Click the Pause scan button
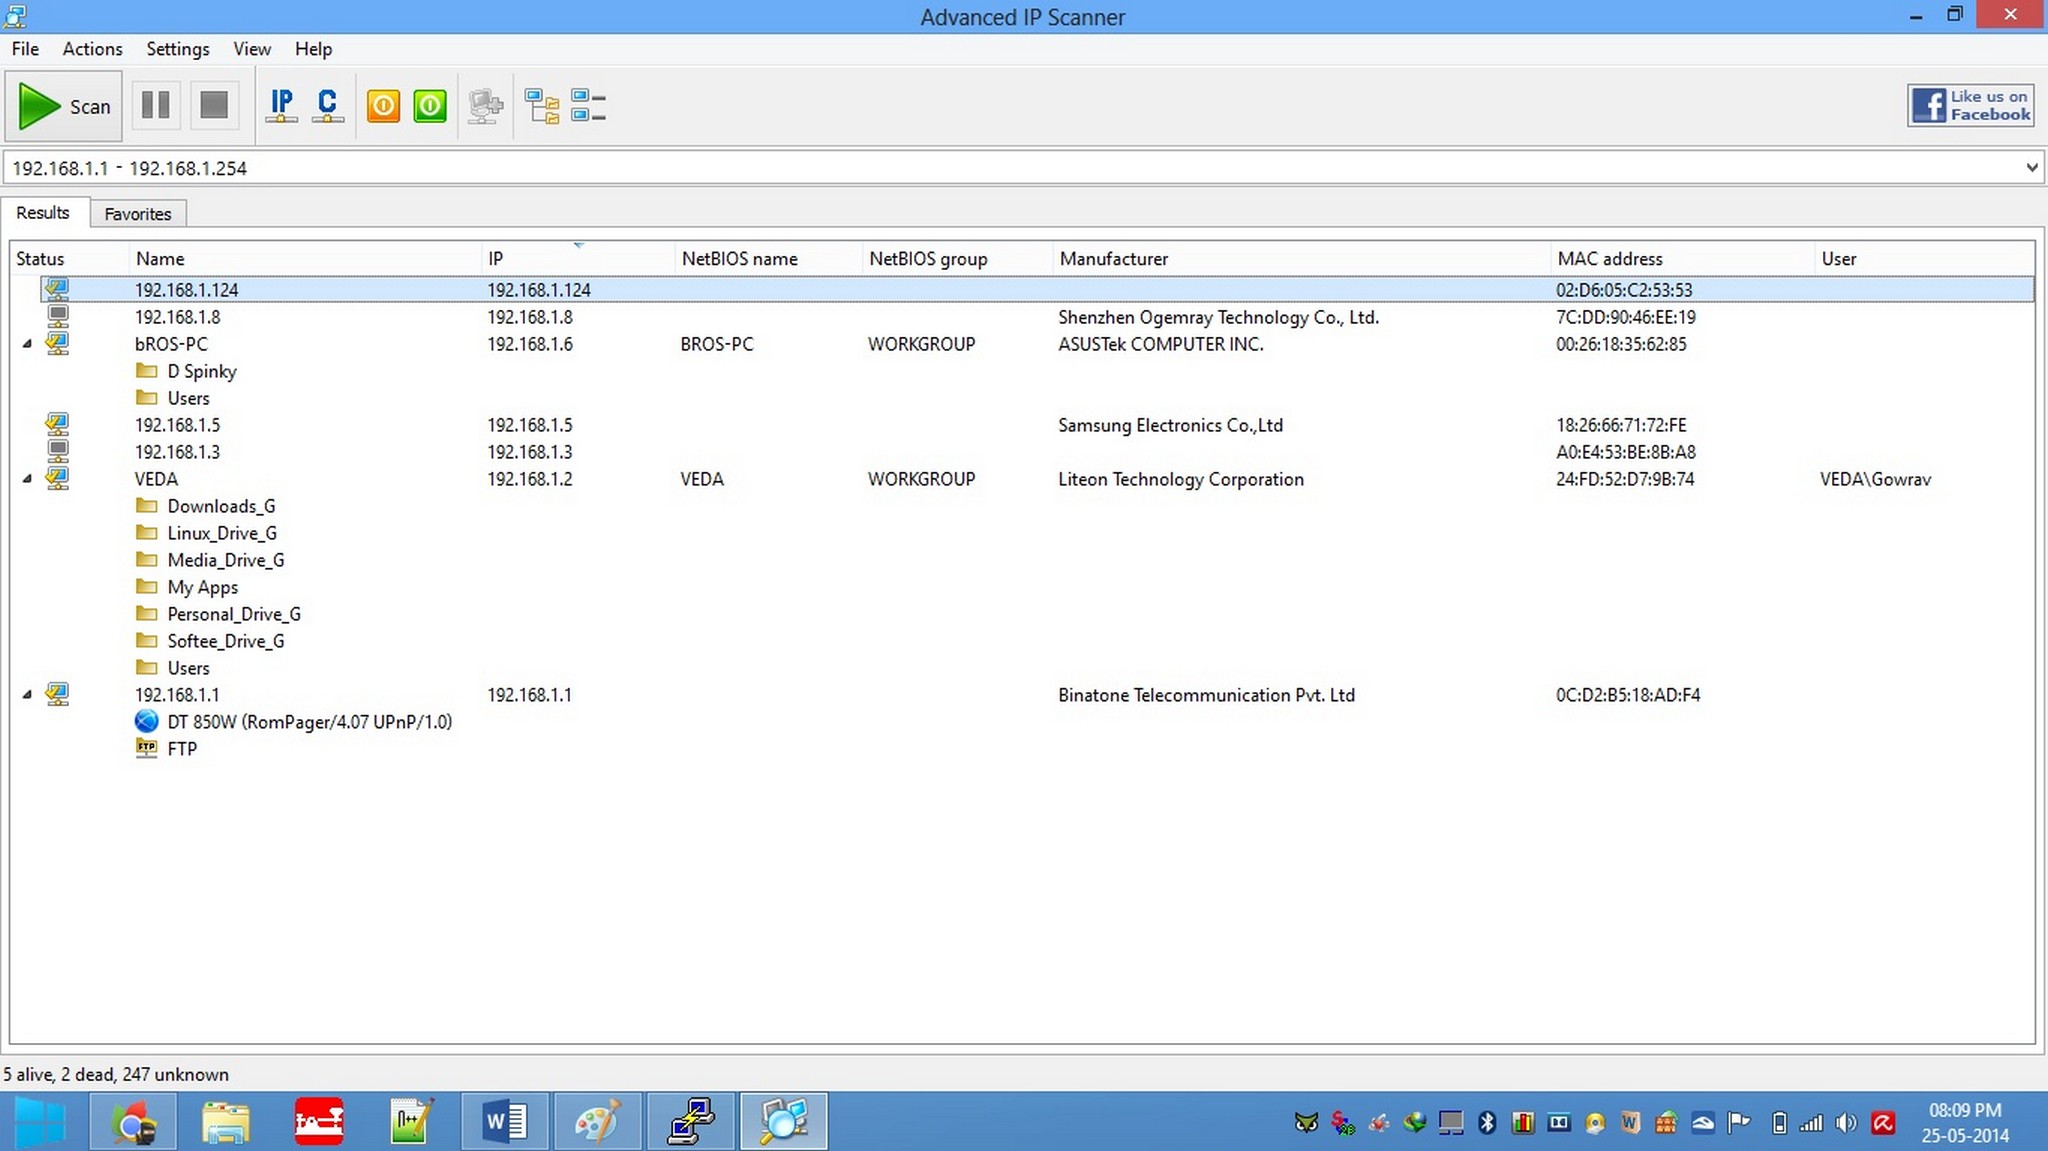 pyautogui.click(x=156, y=106)
